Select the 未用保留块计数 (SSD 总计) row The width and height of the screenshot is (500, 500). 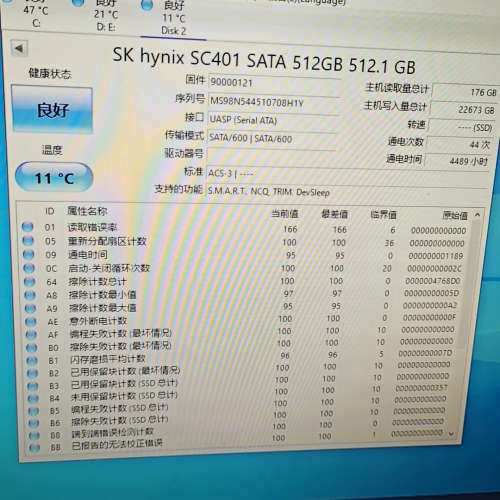[239, 394]
